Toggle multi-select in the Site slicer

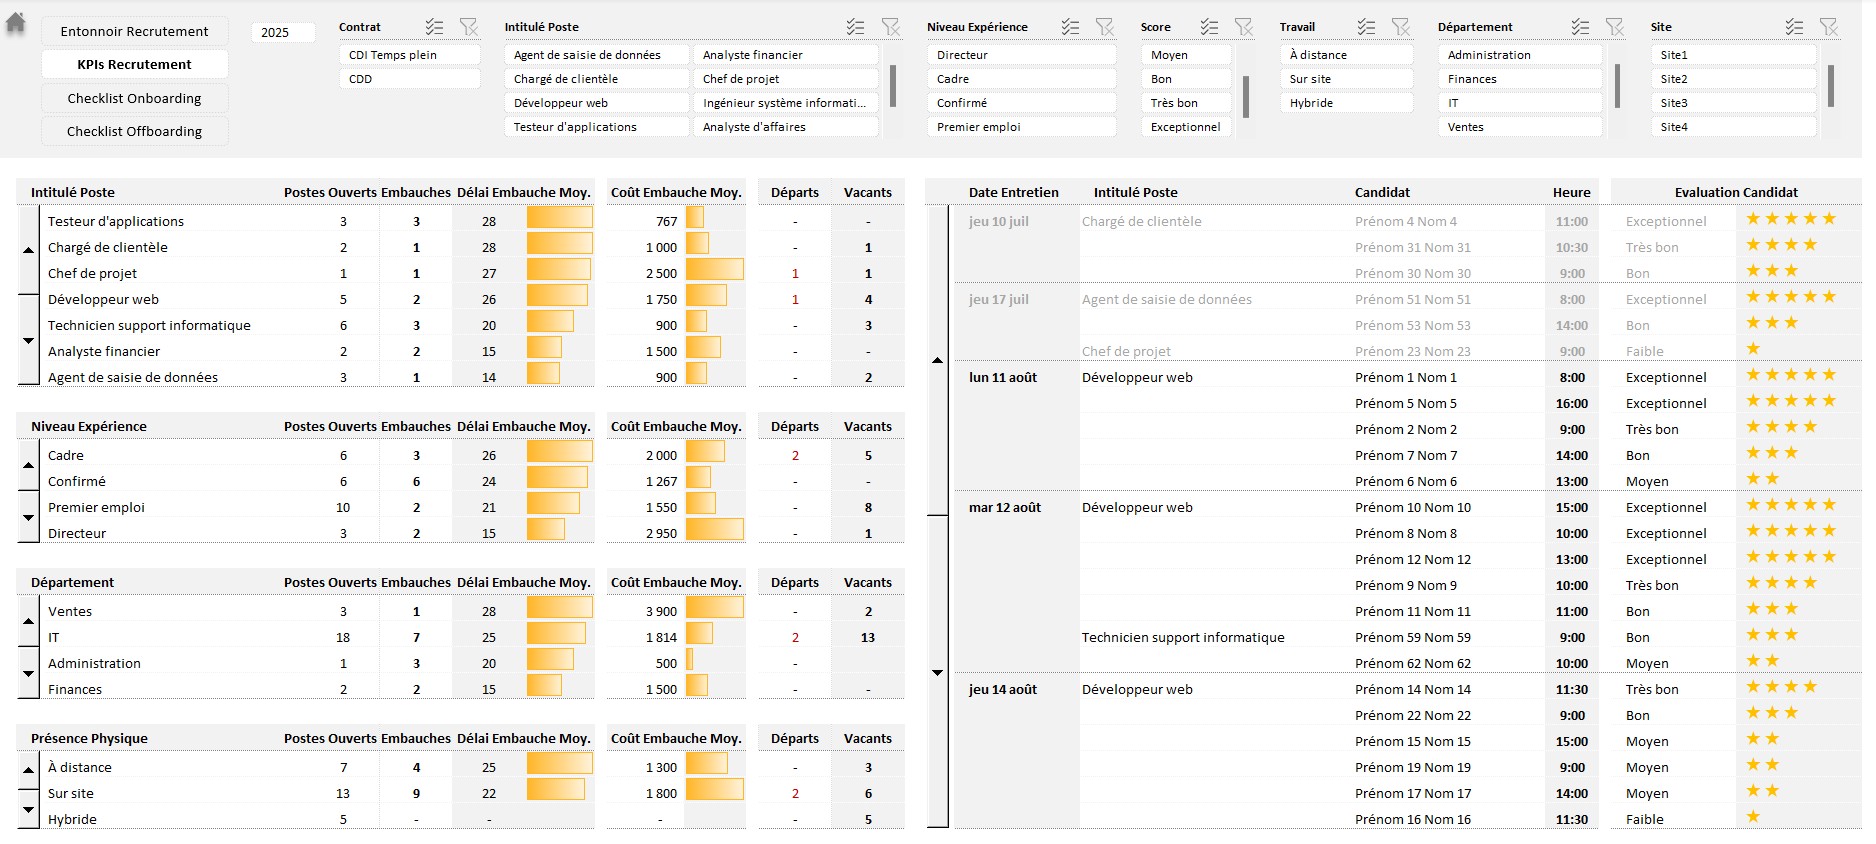point(1794,27)
